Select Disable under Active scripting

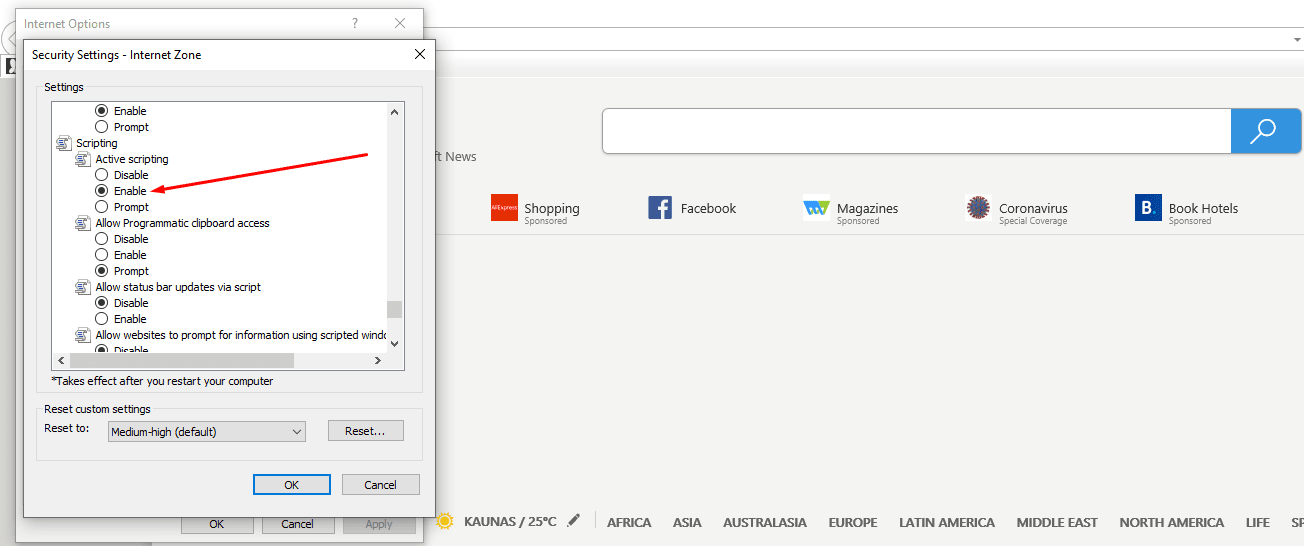click(x=102, y=175)
